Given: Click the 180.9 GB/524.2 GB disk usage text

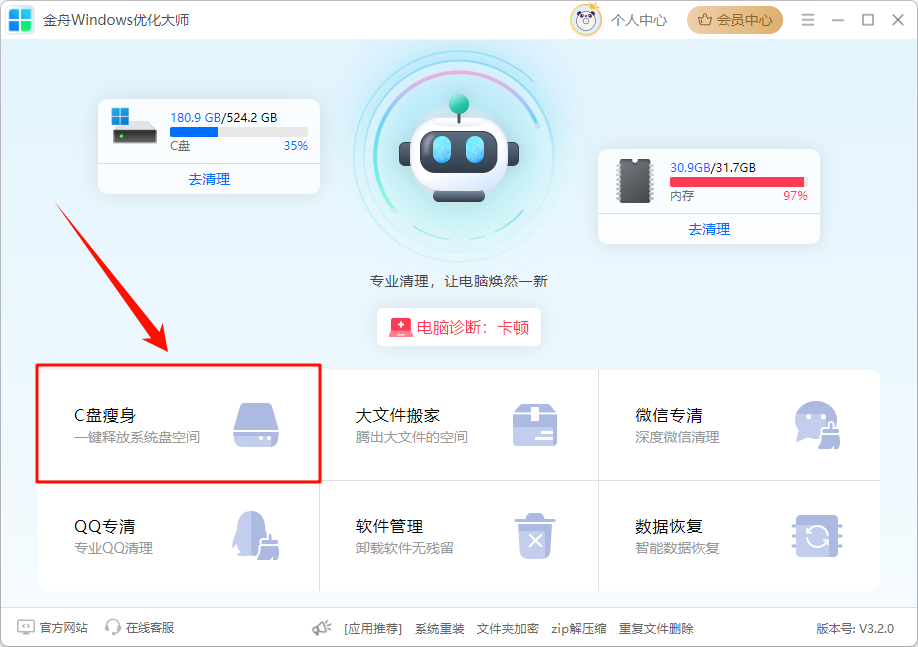Looking at the screenshot, I should [224, 118].
